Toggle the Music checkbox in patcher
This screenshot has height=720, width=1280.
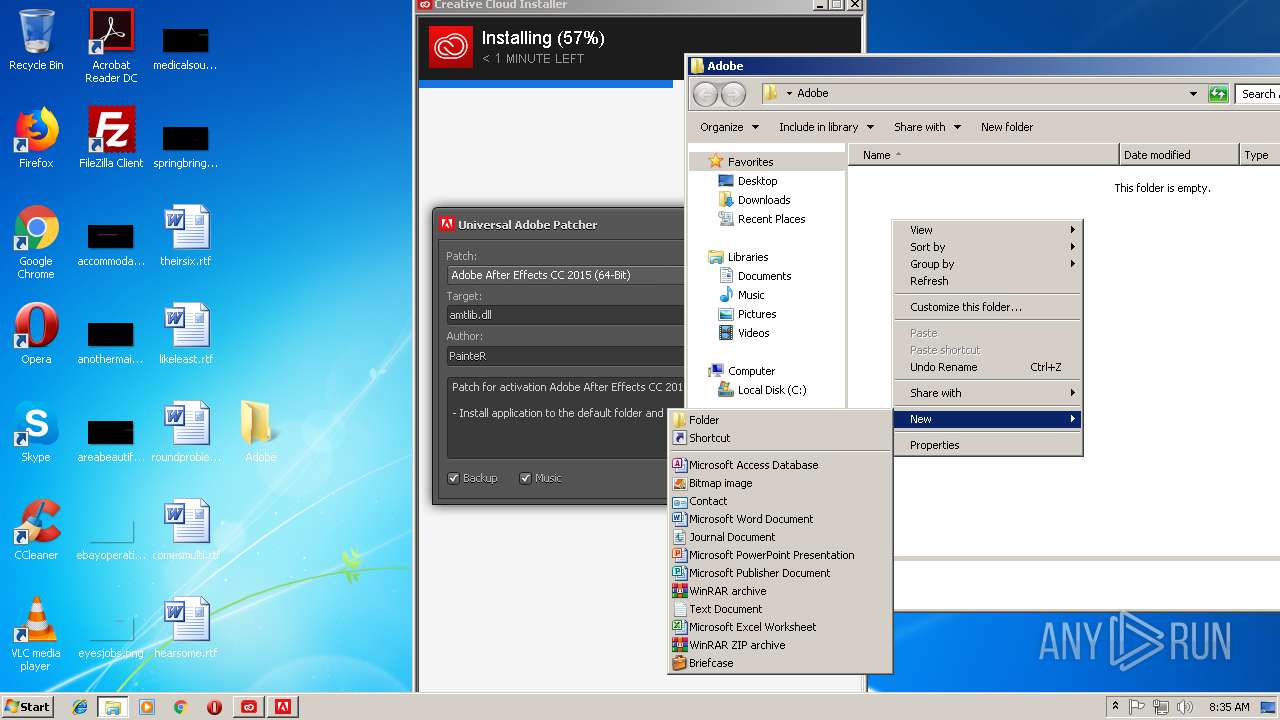(526, 478)
